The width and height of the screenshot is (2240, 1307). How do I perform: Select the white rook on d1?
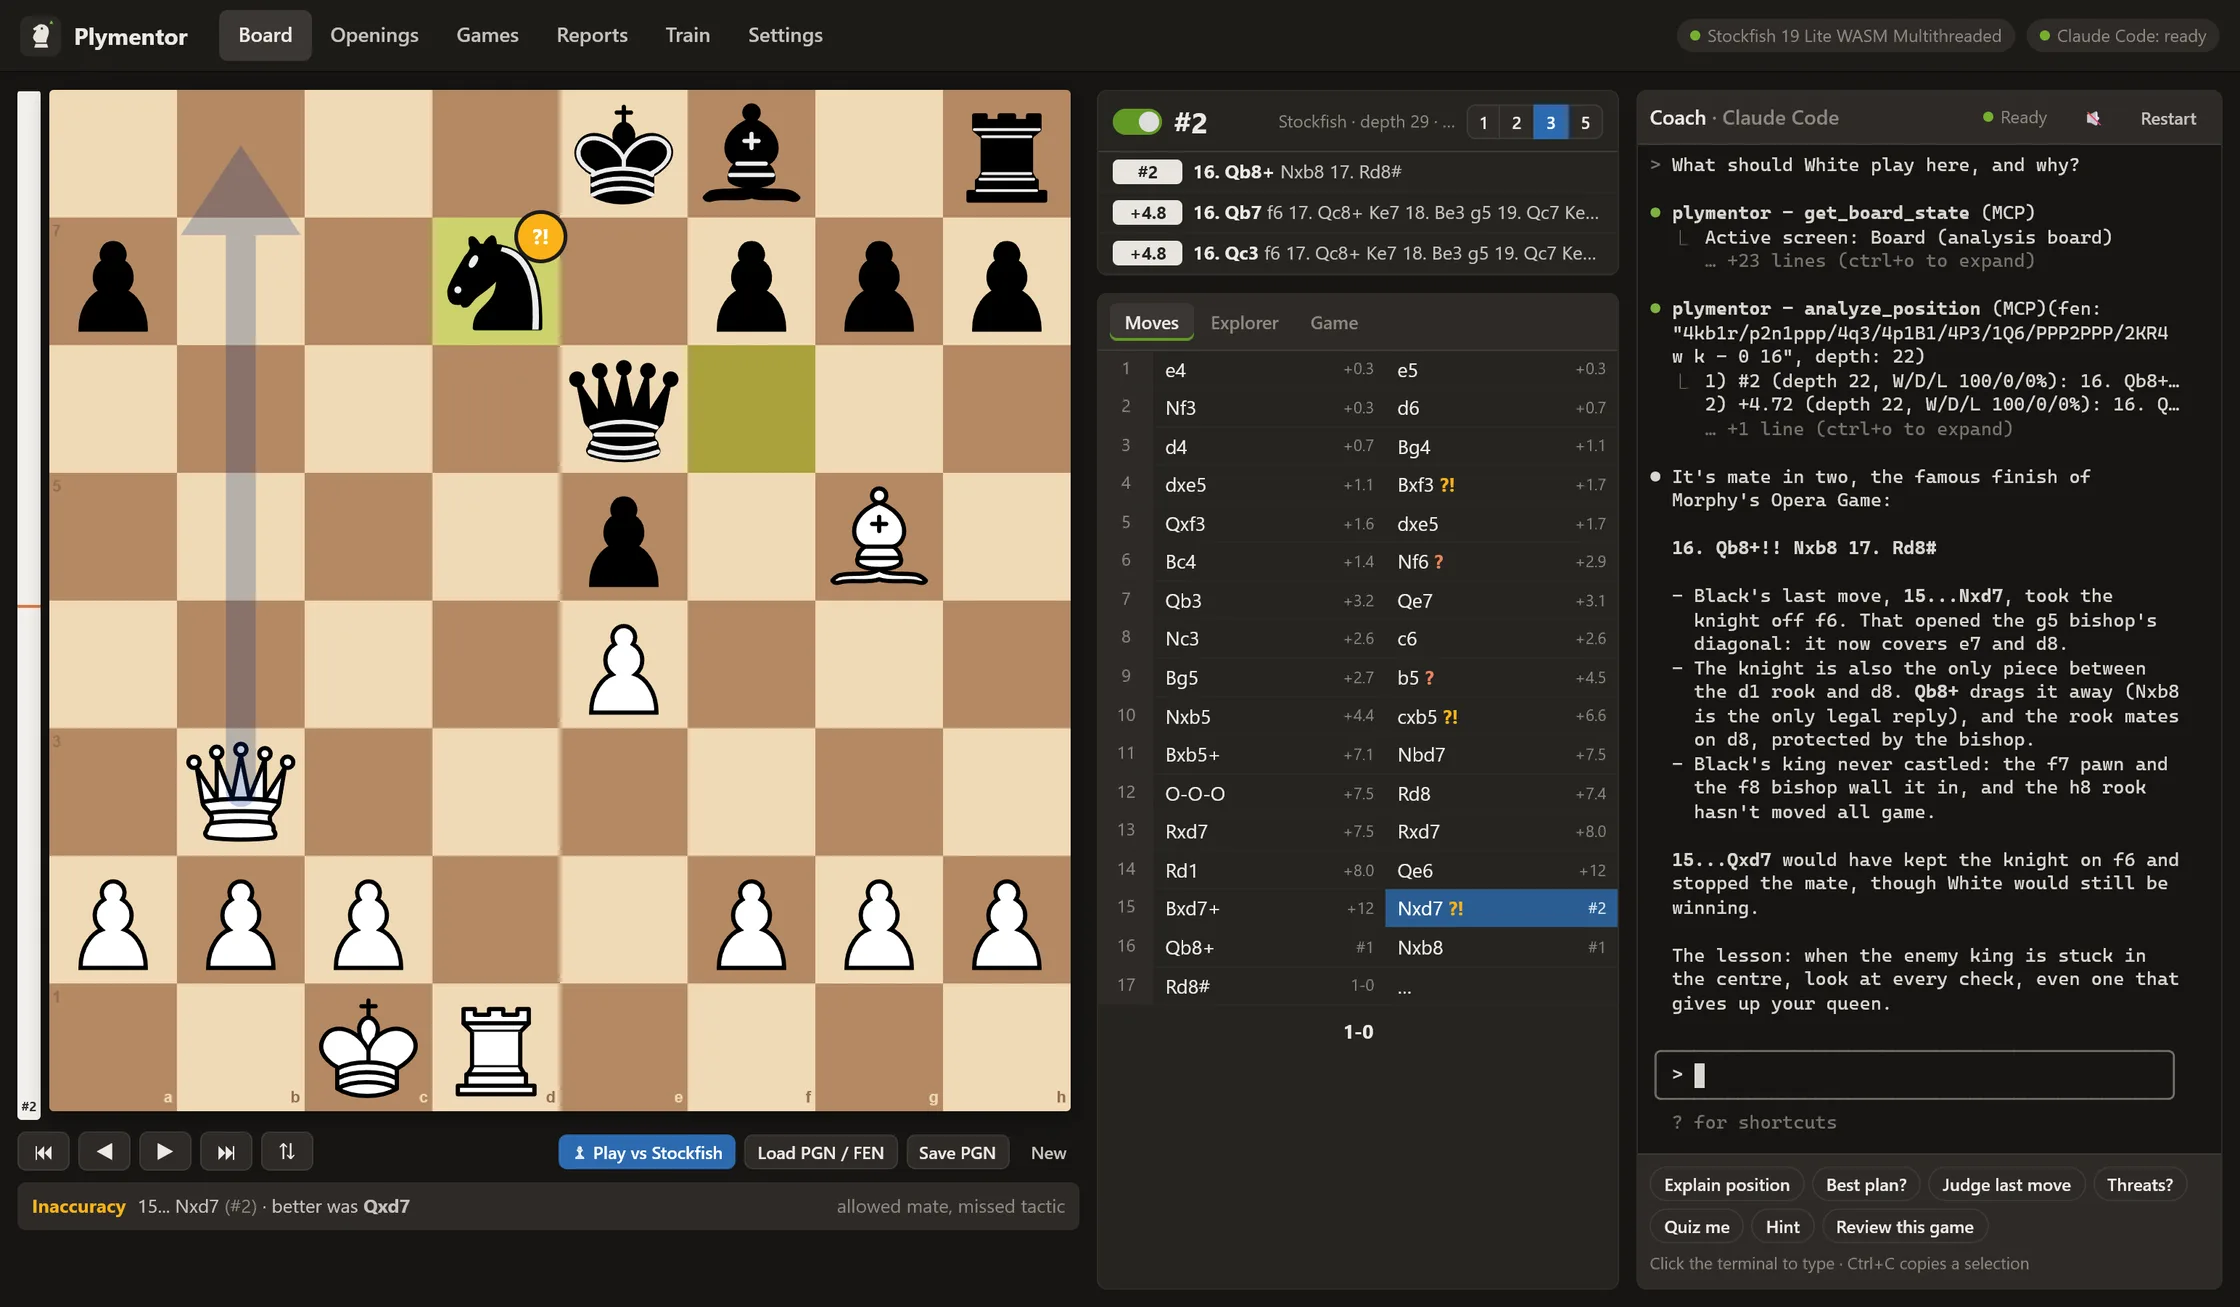(496, 1050)
